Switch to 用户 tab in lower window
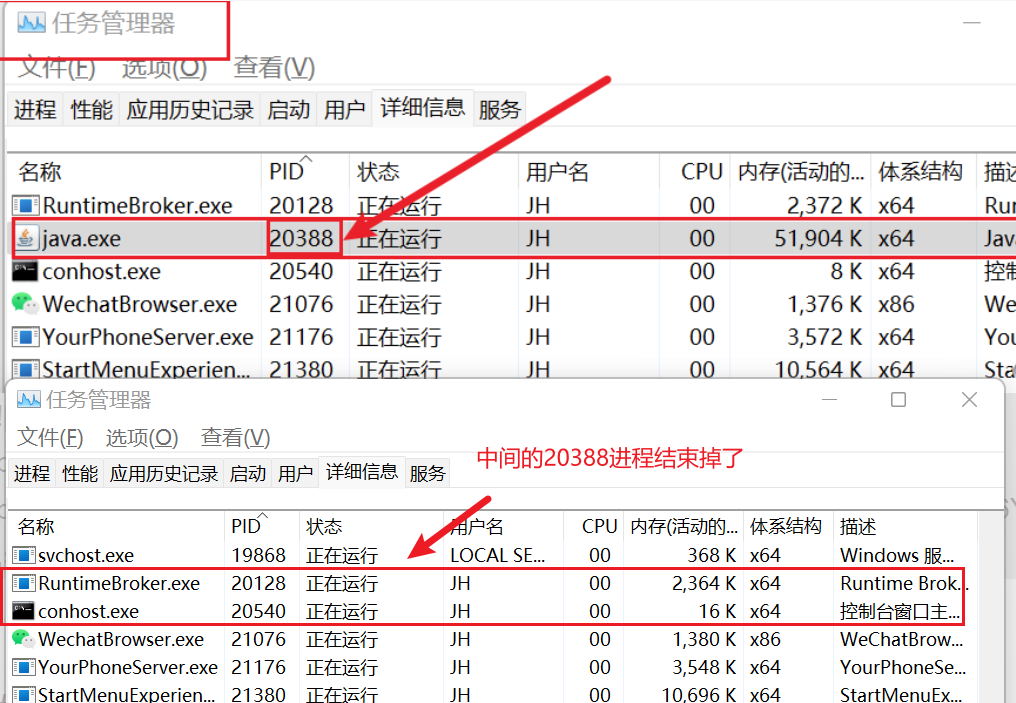Image resolution: width=1016 pixels, height=703 pixels. coord(295,474)
